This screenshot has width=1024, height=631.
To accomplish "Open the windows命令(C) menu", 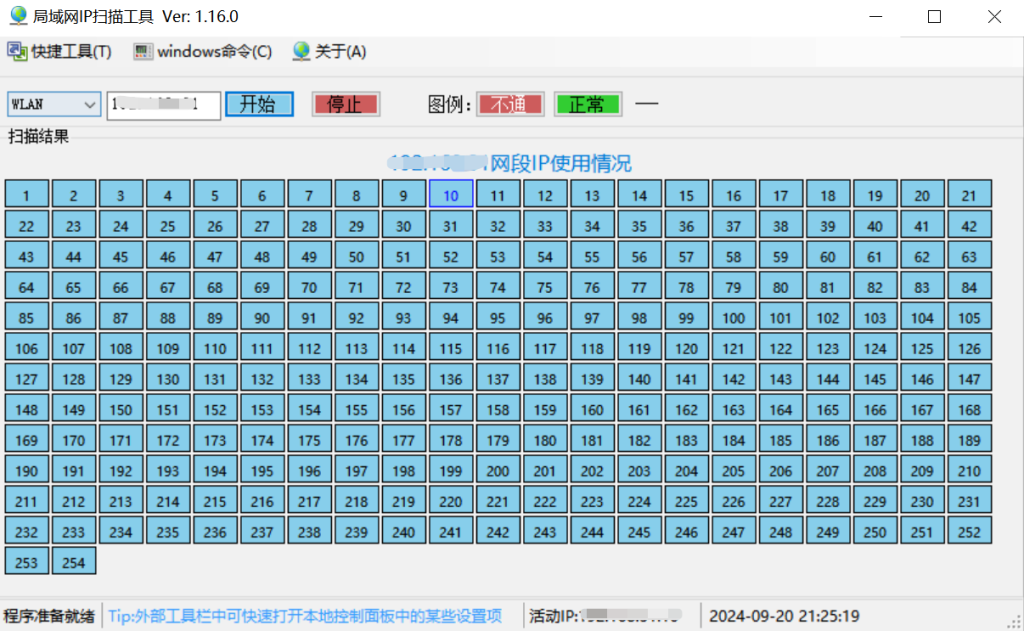I will [x=202, y=52].
